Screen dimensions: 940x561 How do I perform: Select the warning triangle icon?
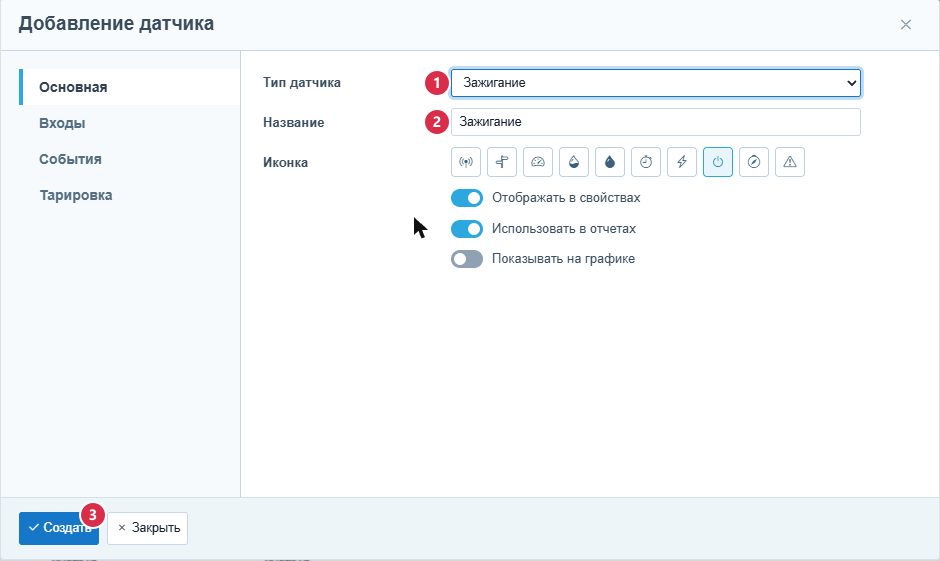[790, 162]
